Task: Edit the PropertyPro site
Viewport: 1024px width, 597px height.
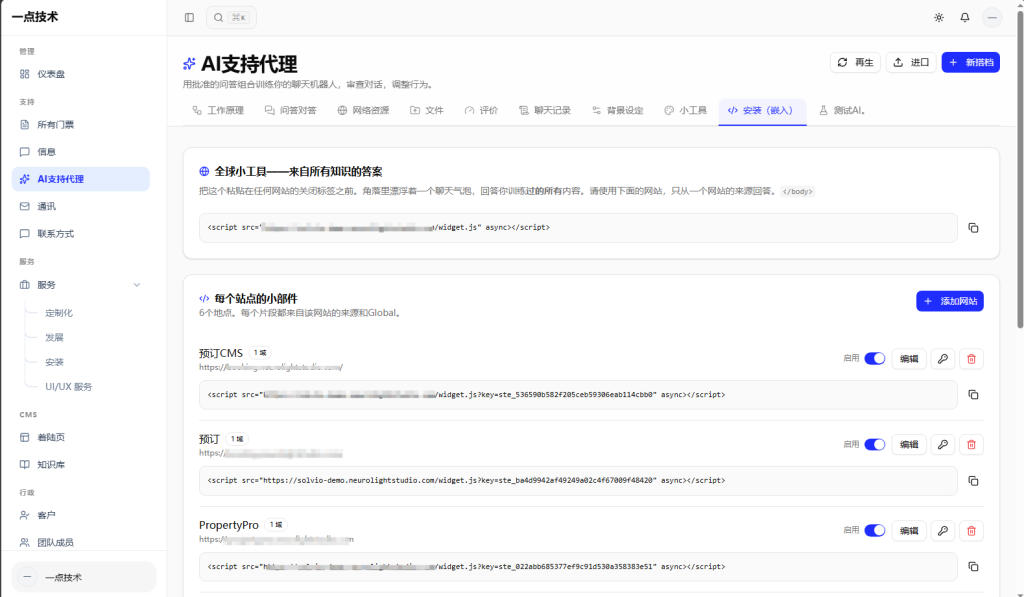Action: pos(909,530)
